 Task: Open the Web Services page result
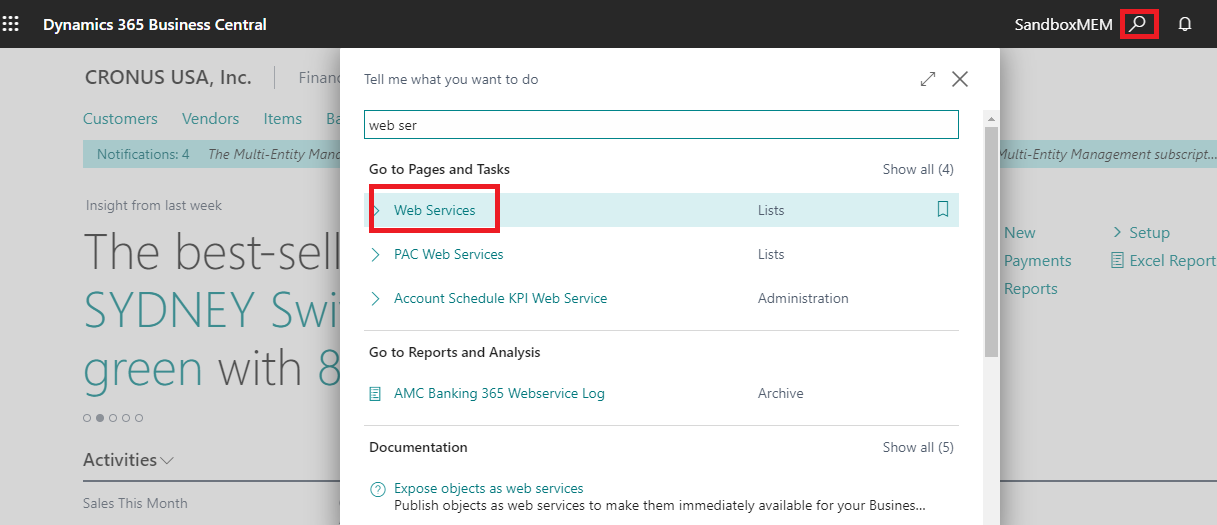435,210
